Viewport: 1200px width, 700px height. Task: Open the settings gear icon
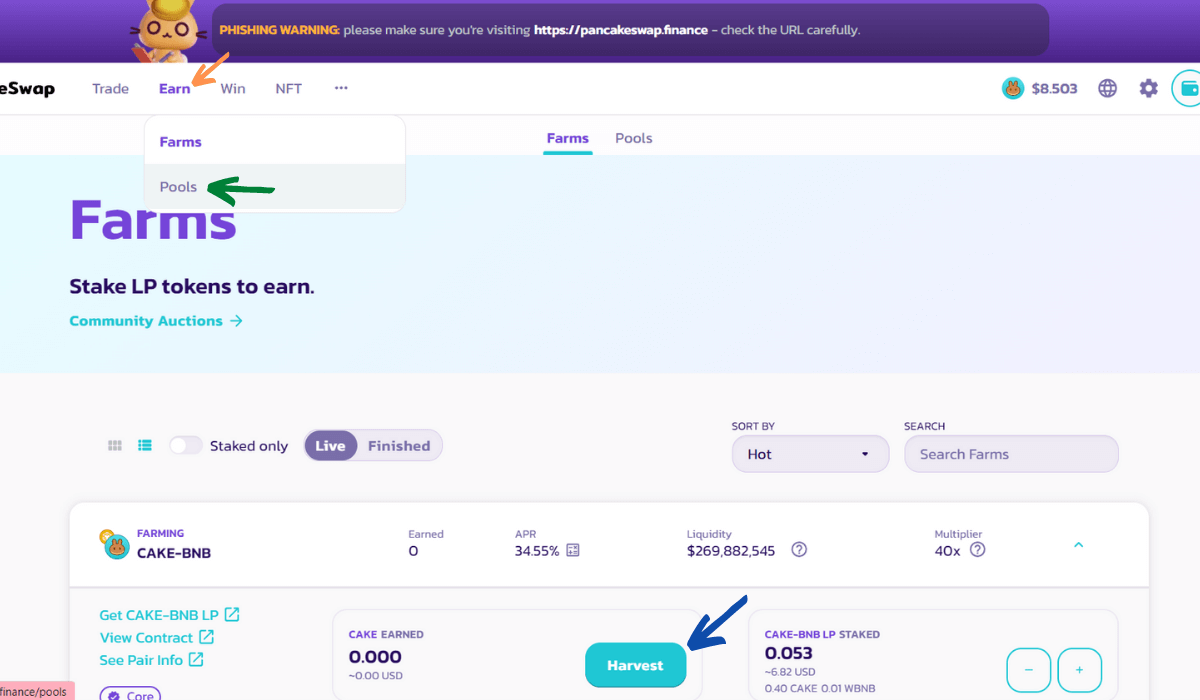point(1149,88)
